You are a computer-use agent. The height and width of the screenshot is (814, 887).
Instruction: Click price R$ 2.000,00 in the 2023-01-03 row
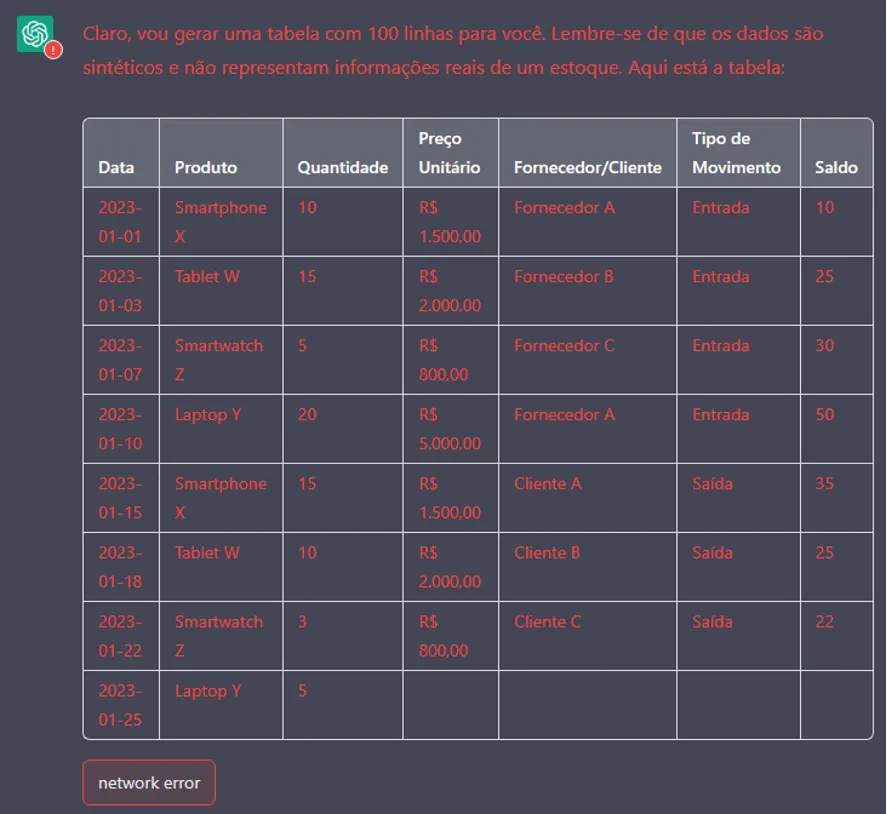[x=450, y=291]
